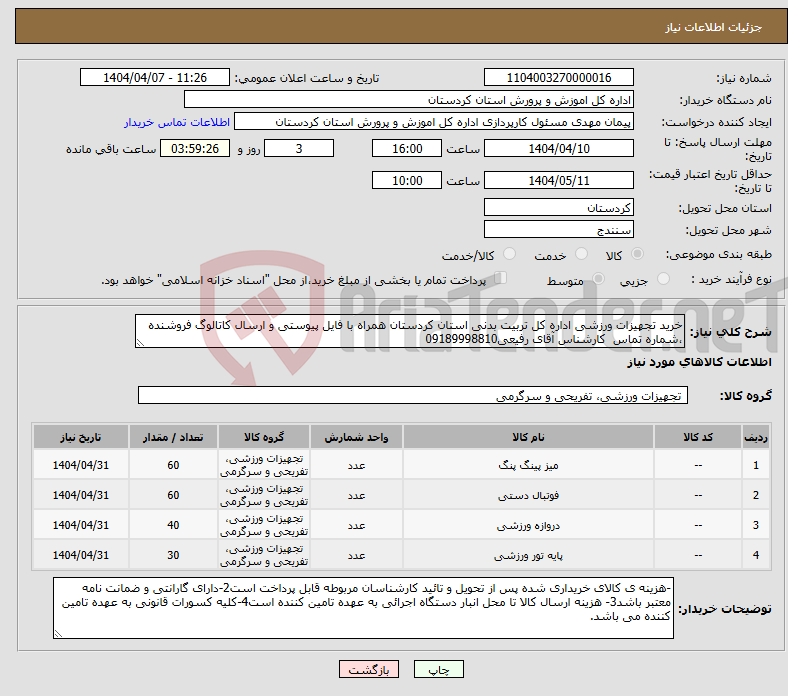Viewport: 788px width, 696px height.
Task: Click the response deadline date 1404/04/10
Action: 558,148
